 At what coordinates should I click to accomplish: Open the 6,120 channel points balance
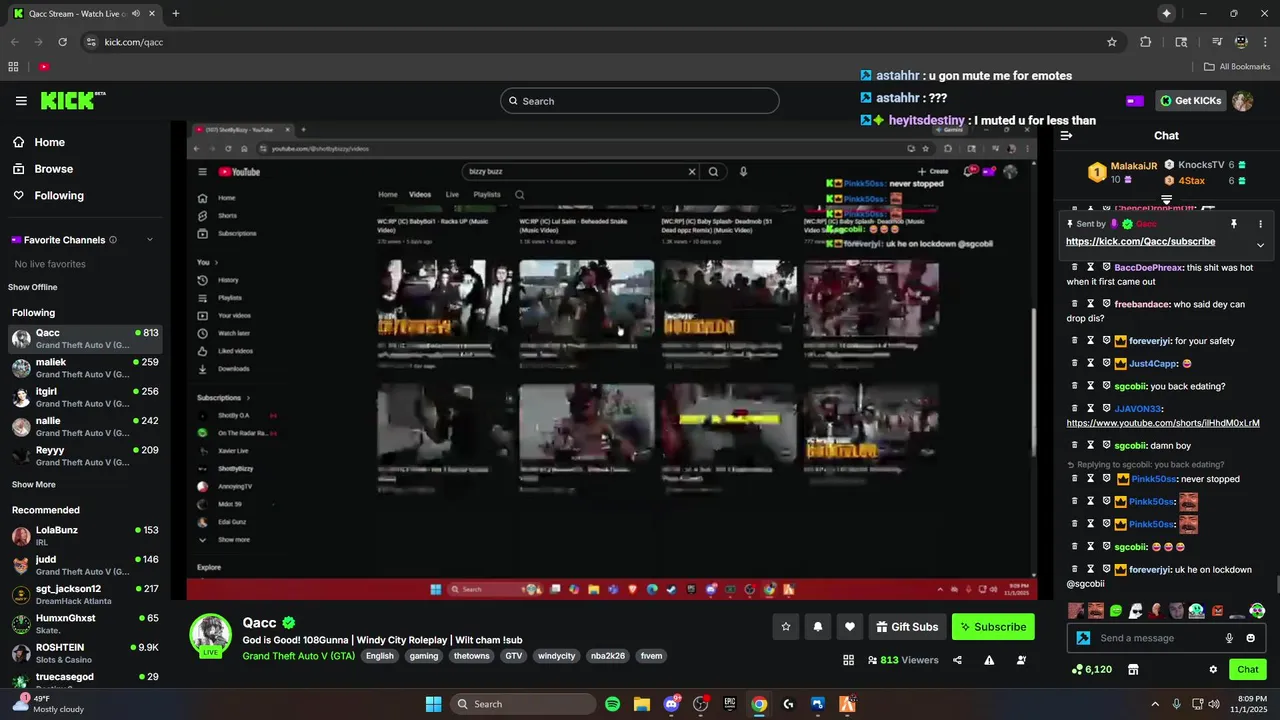[1091, 669]
